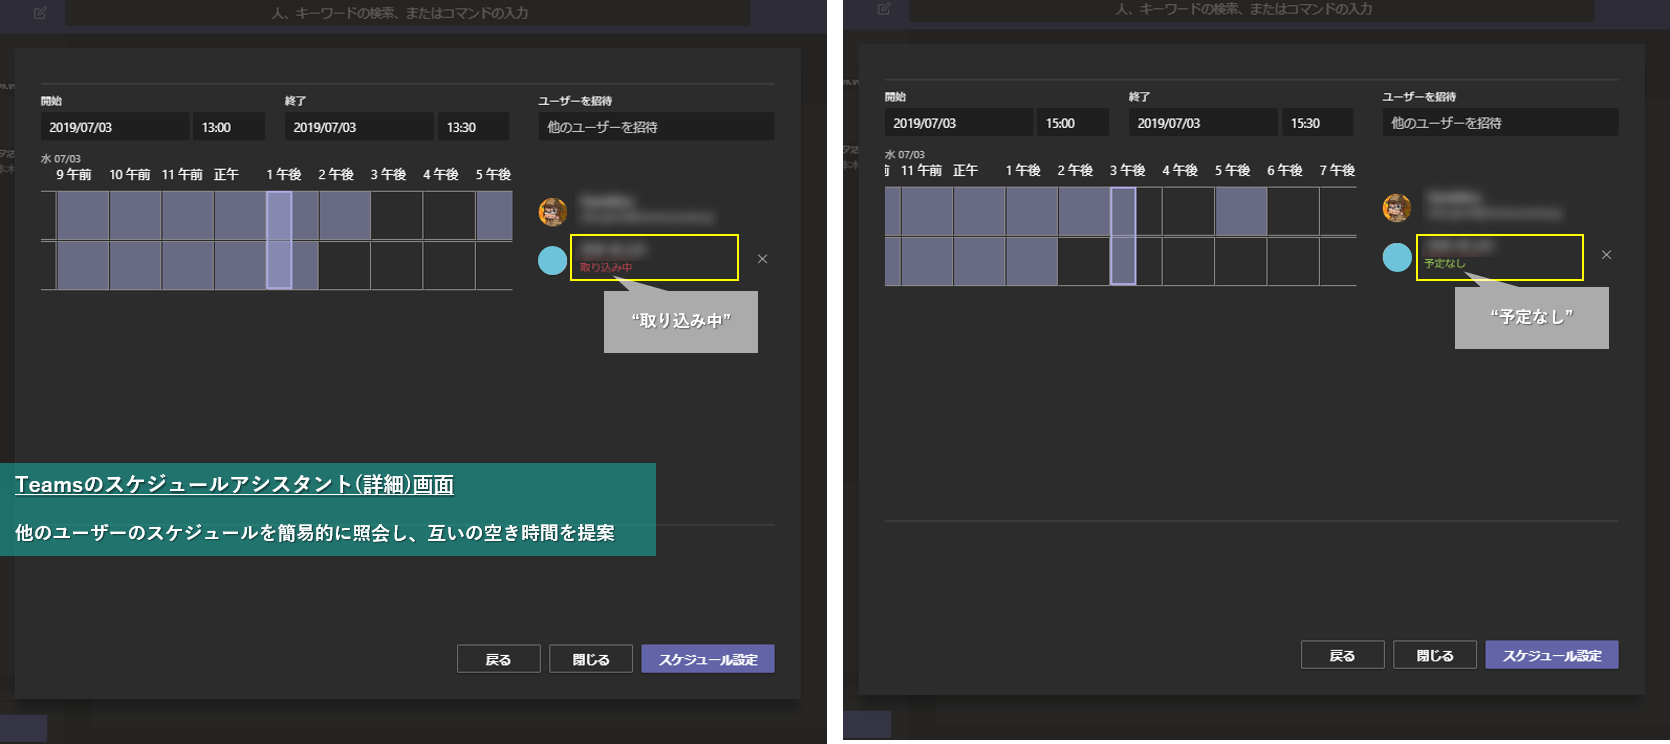This screenshot has width=1670, height=744.
Task: Click 10午前 column label in left timeline
Action: tap(129, 174)
